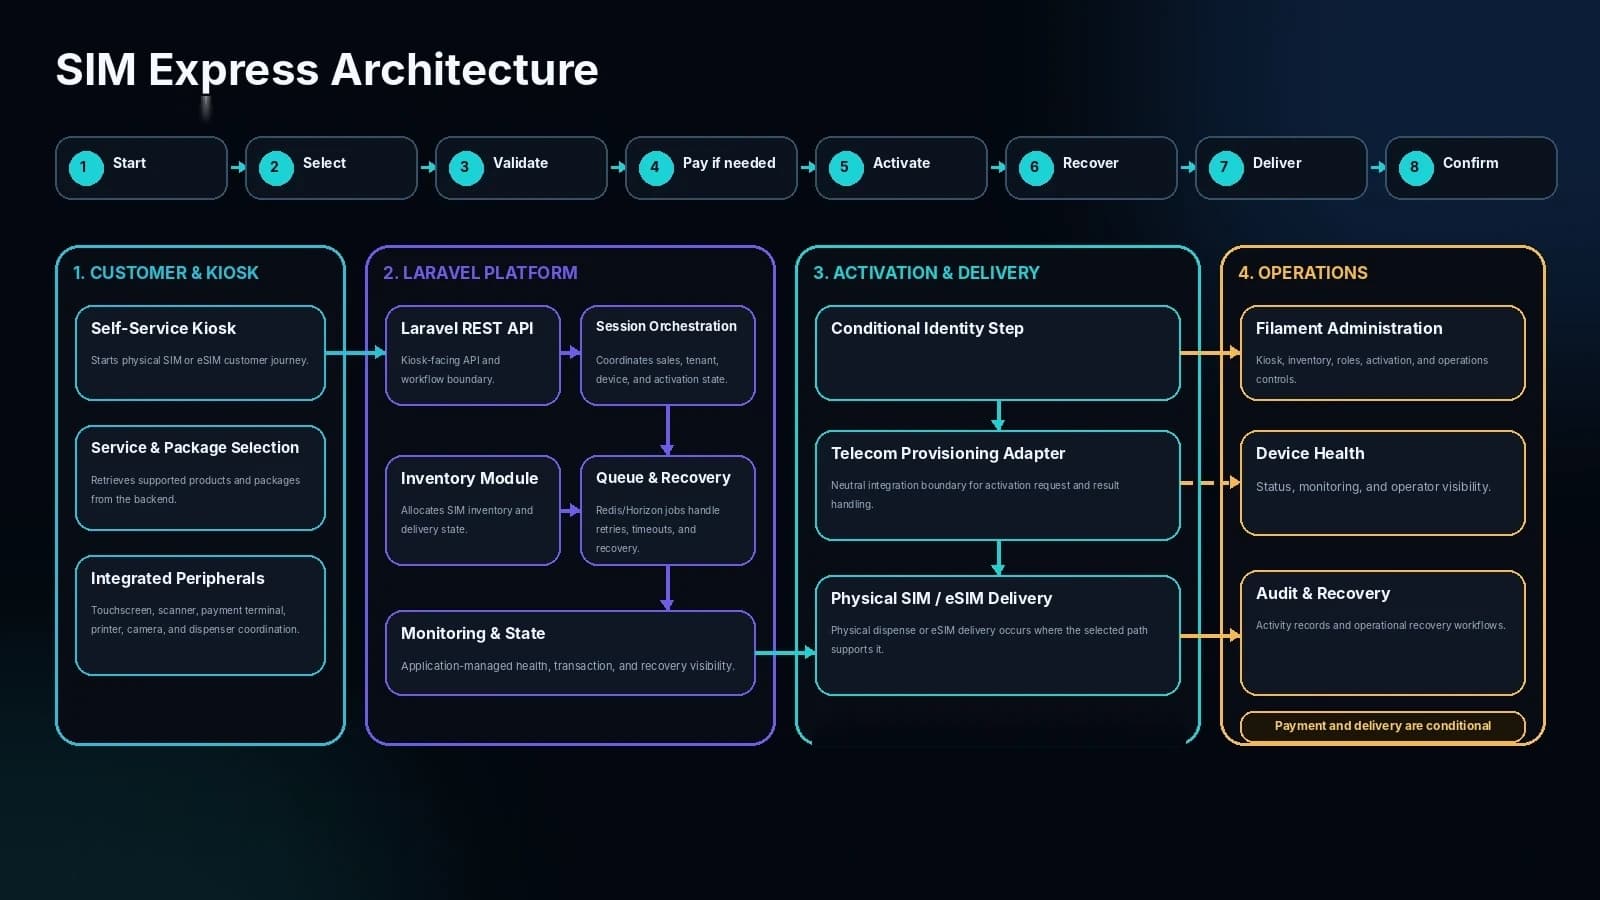Click the SIM Express Architecture title

pyautogui.click(x=327, y=70)
